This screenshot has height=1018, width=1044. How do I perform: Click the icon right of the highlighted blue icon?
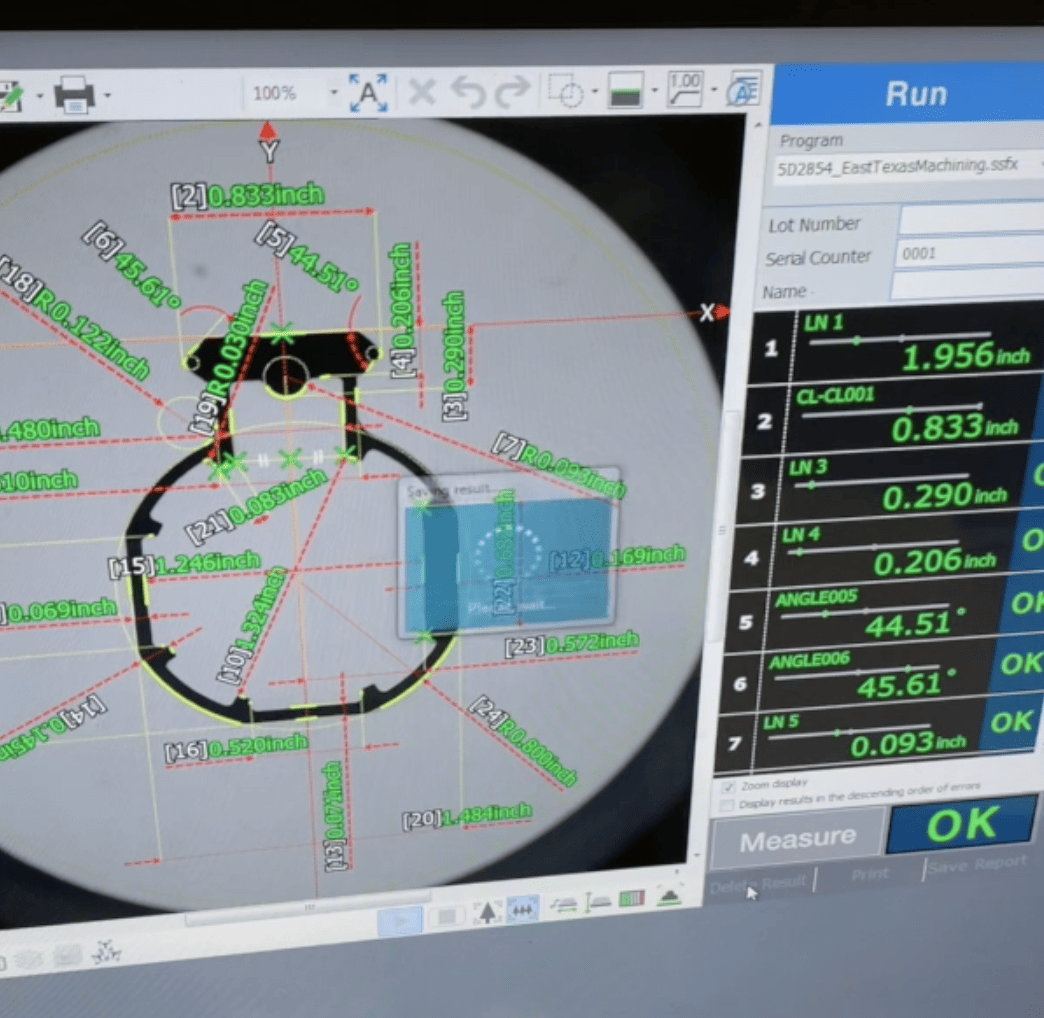[x=564, y=905]
